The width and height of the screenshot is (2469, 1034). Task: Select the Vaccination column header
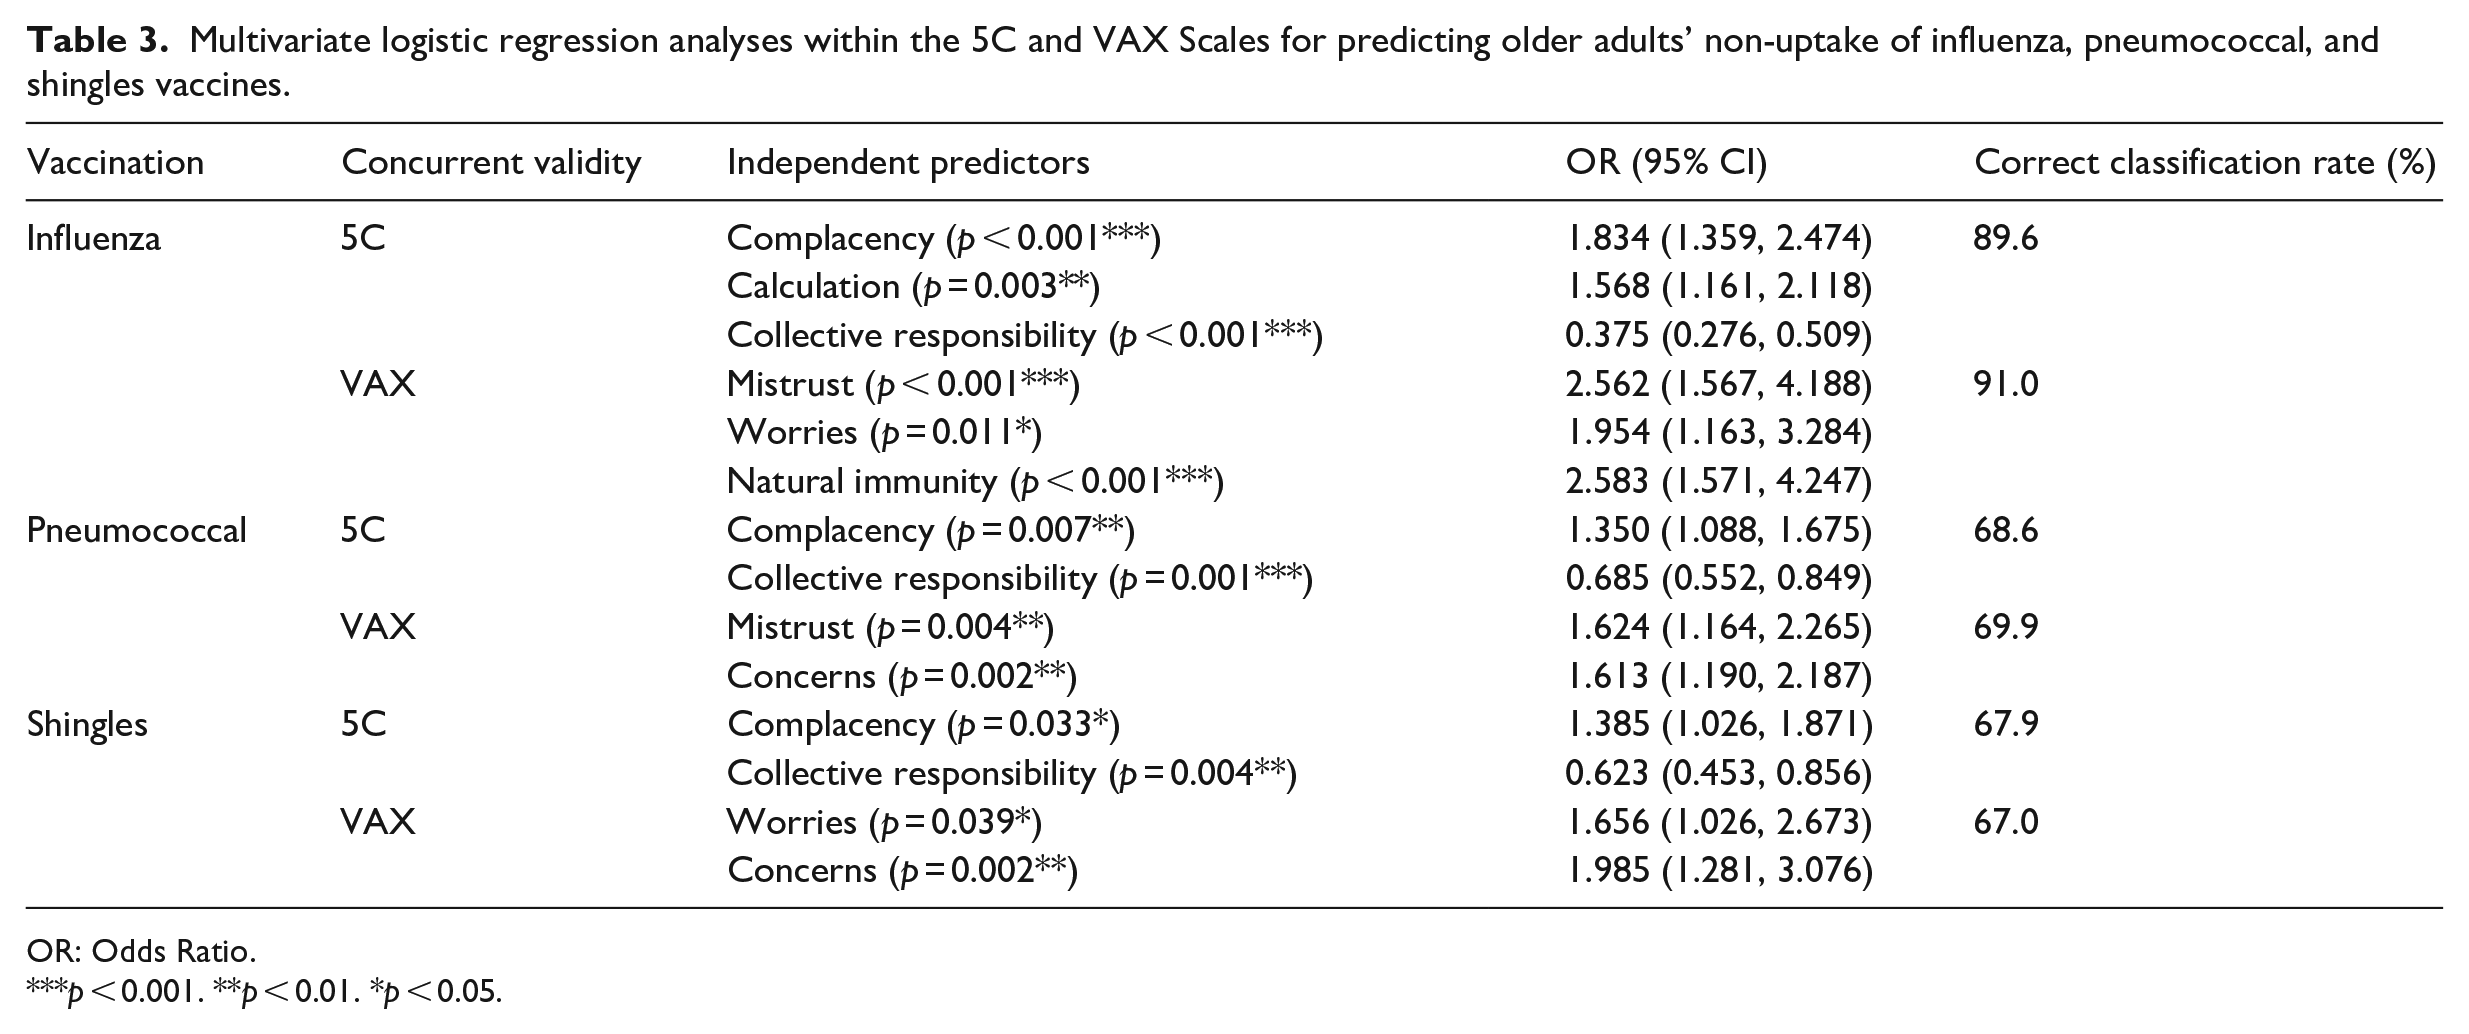point(115,163)
